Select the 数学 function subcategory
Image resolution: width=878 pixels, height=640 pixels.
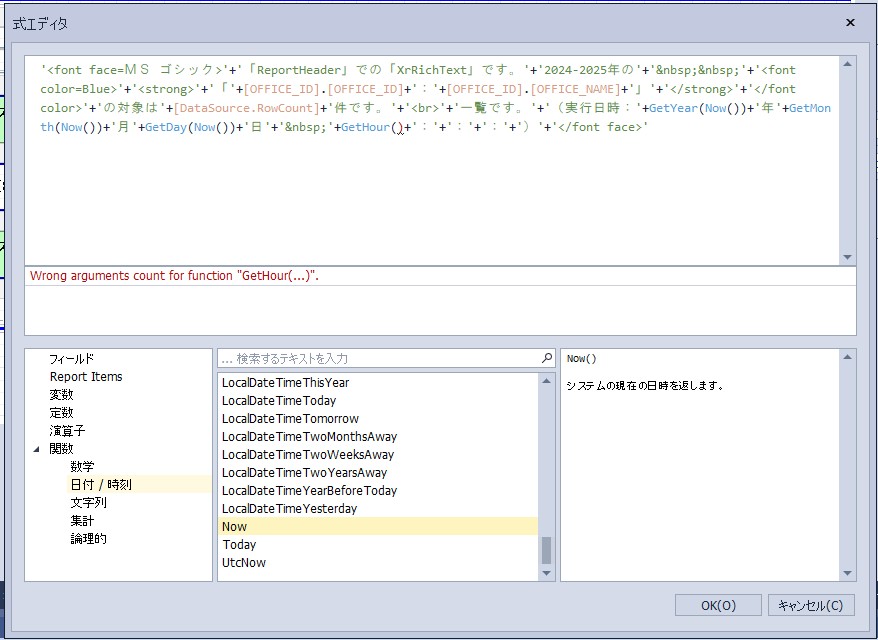point(82,466)
